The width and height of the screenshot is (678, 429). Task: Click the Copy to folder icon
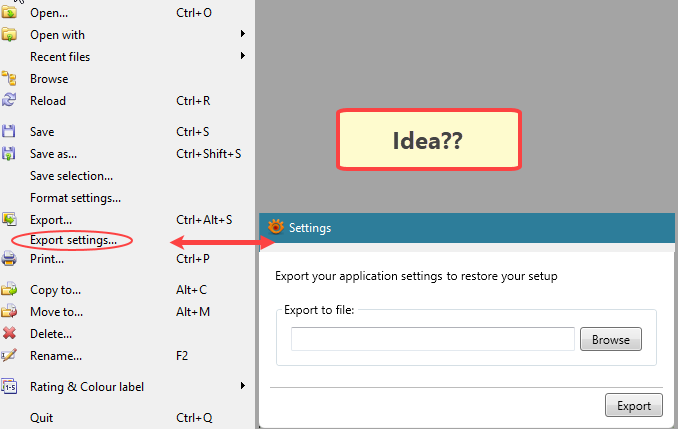(x=10, y=290)
